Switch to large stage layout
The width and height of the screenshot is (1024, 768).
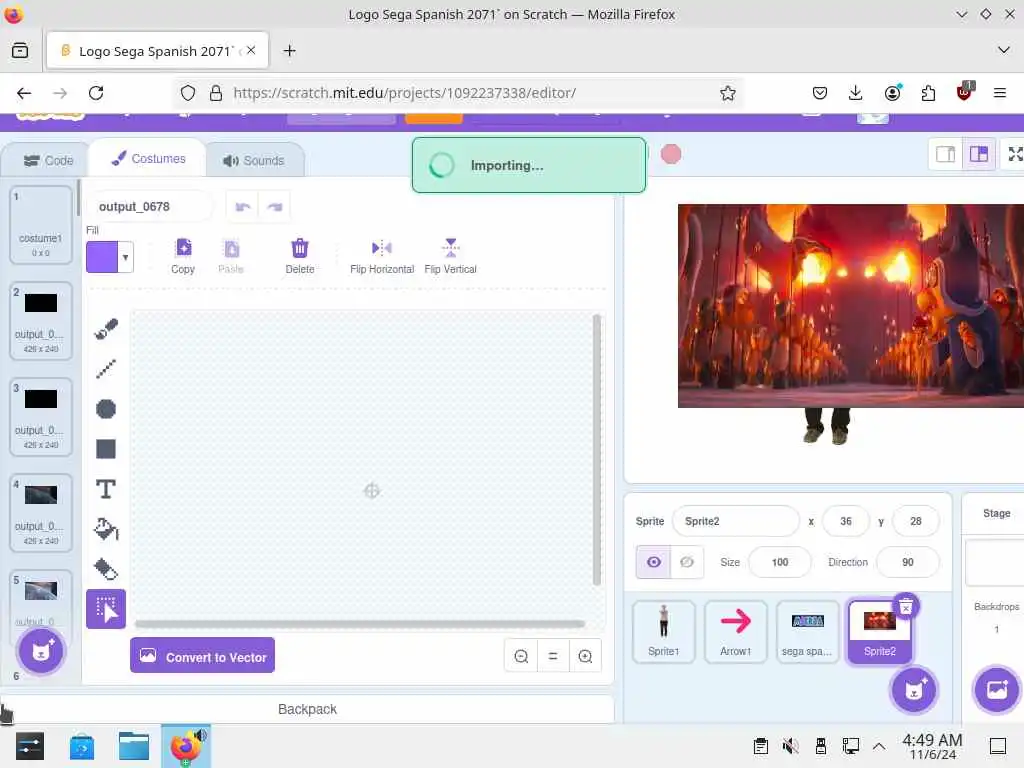click(978, 155)
